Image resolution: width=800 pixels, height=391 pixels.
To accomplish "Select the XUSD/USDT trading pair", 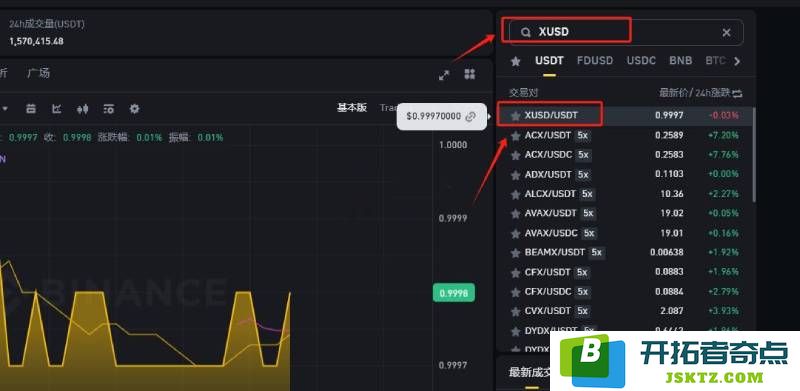I will (626, 116).
